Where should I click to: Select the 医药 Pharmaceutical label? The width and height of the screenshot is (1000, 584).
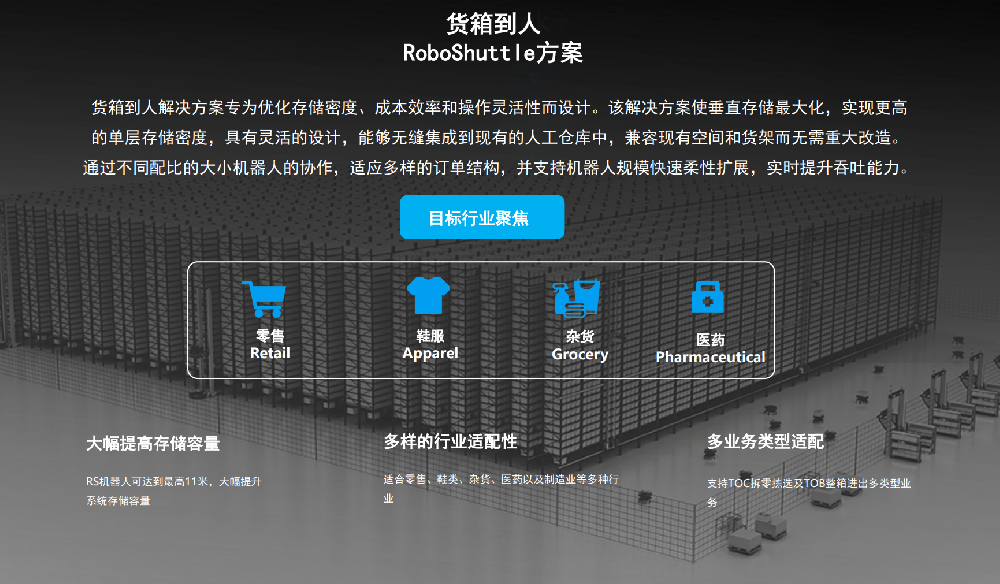pos(710,349)
